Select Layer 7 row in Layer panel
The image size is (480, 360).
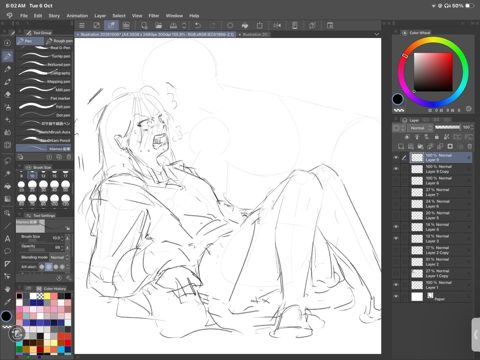(x=440, y=192)
